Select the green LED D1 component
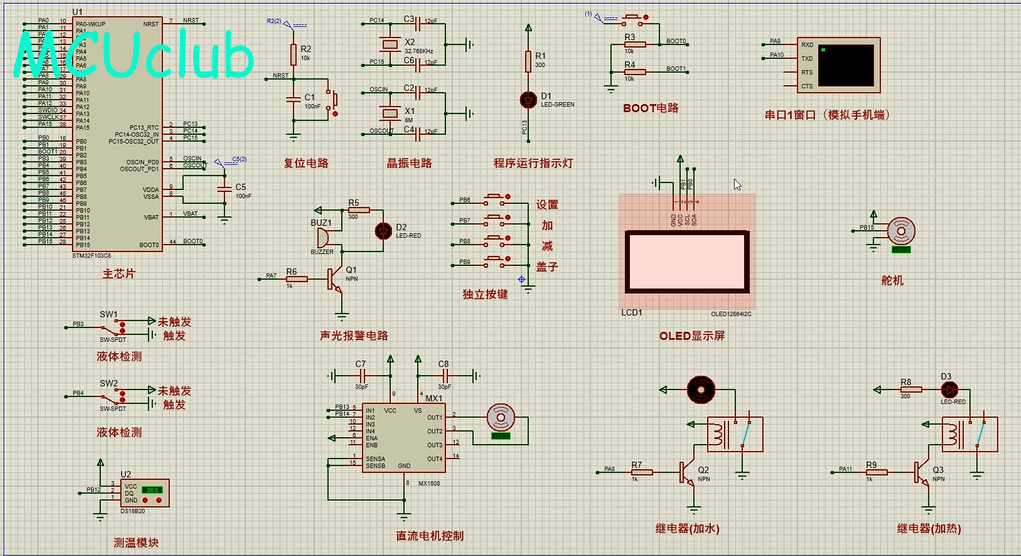This screenshot has width=1021, height=556. pos(528,100)
